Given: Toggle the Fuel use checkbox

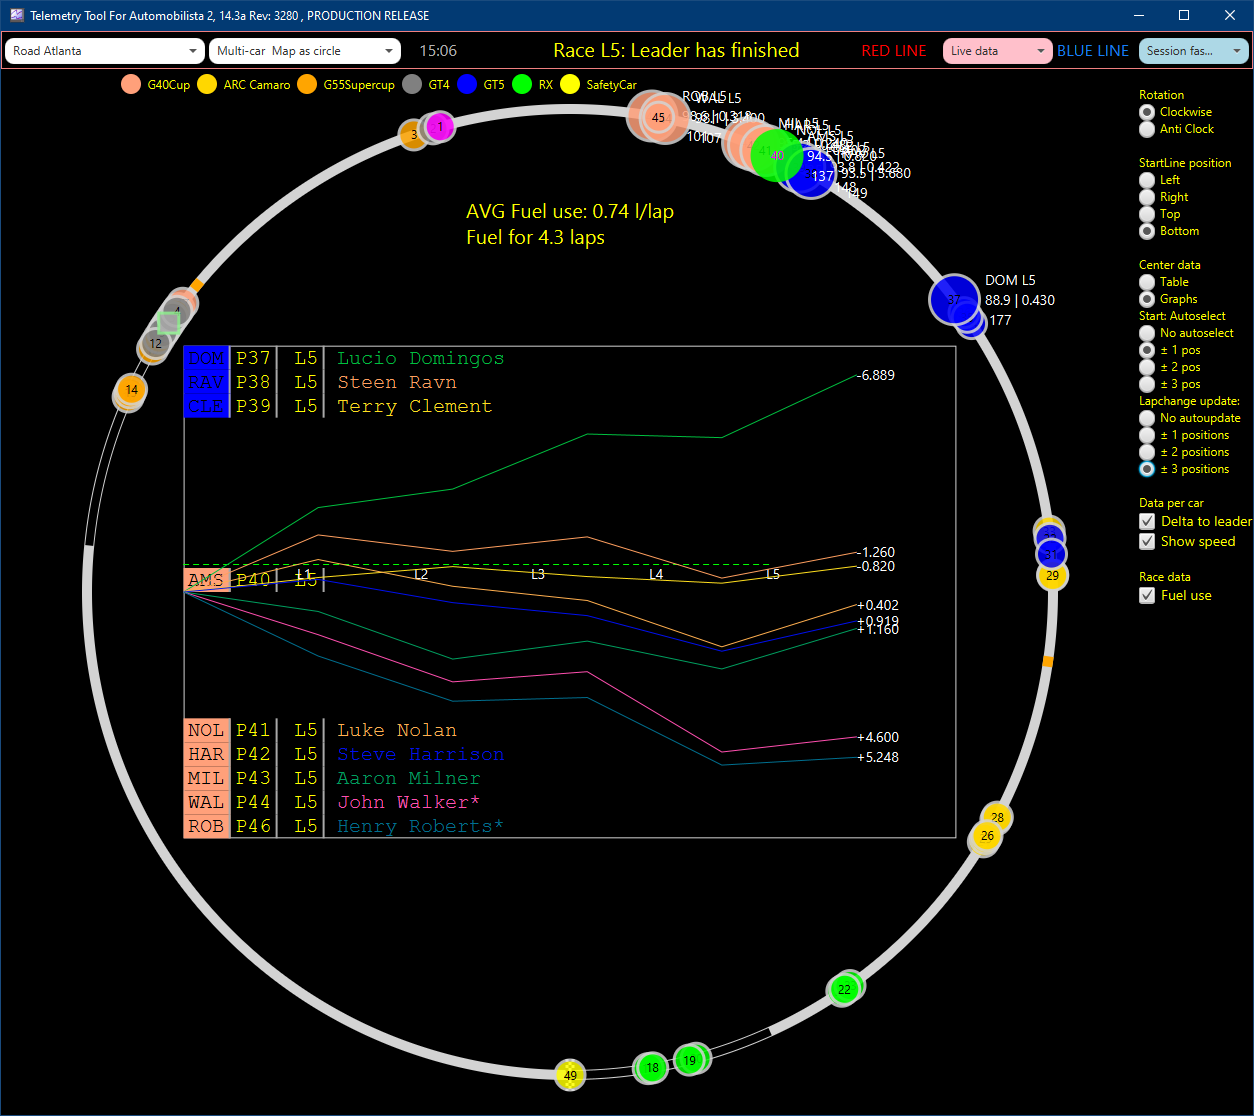Looking at the screenshot, I should click(1147, 595).
